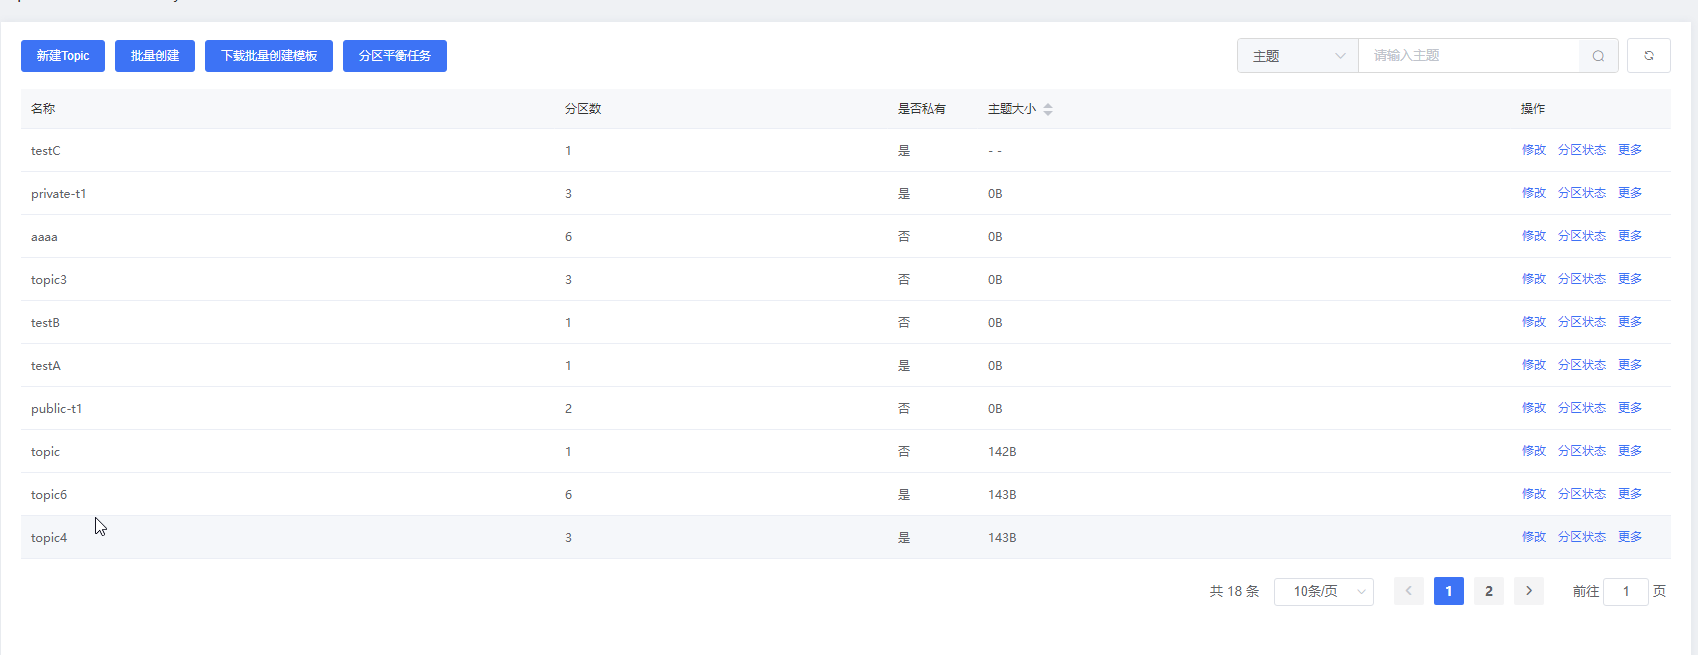Open 分区状态 in the 142B topic row
The height and width of the screenshot is (655, 1698).
pos(1582,451)
